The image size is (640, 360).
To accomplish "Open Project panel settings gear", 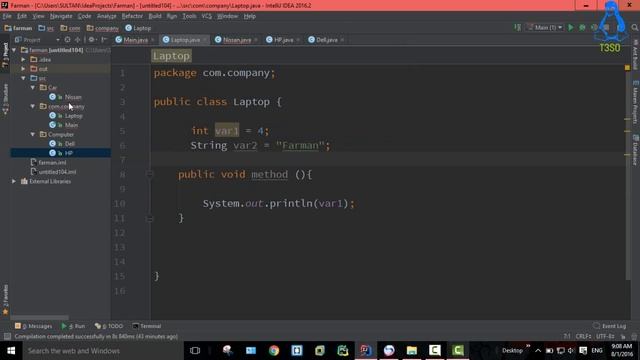I will pyautogui.click(x=91, y=40).
